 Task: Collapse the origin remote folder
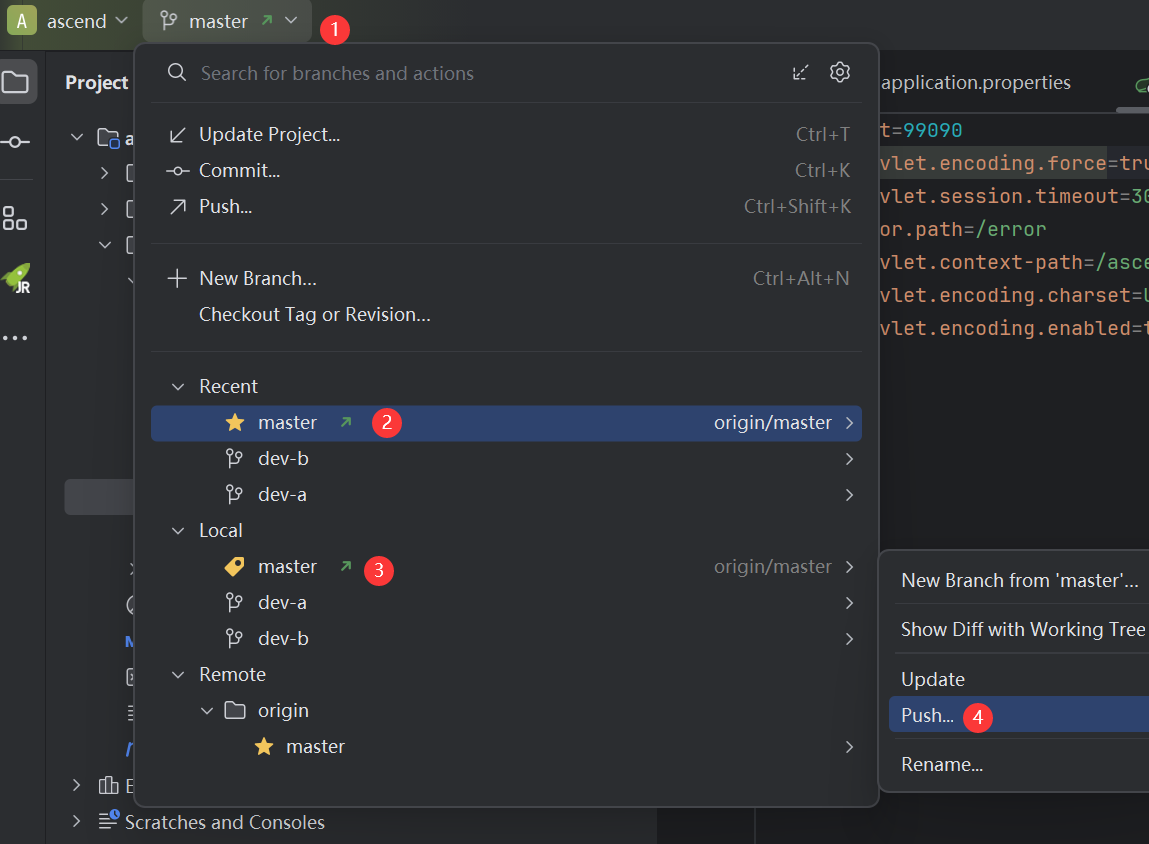tap(207, 711)
